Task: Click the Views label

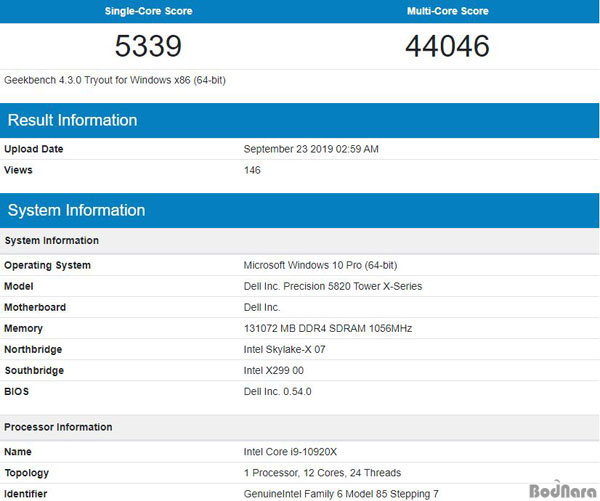Action: coord(18,170)
